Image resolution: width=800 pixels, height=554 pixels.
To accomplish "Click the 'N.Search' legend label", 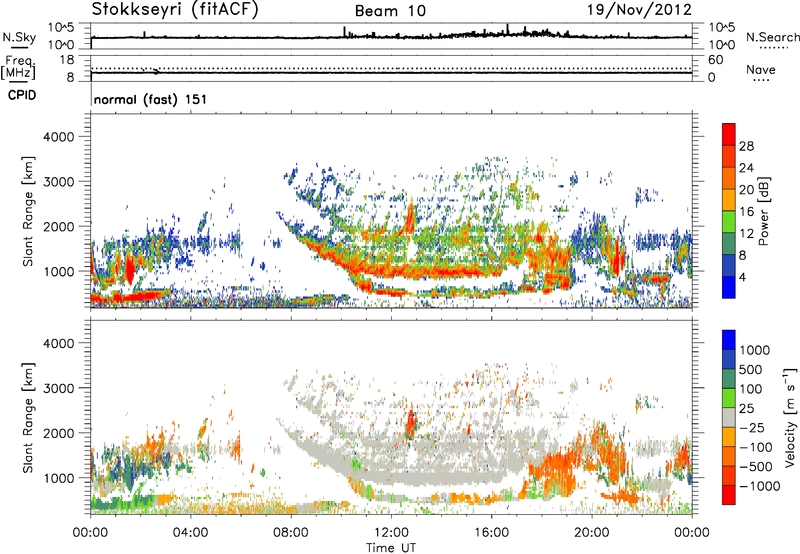I will pyautogui.click(x=772, y=37).
